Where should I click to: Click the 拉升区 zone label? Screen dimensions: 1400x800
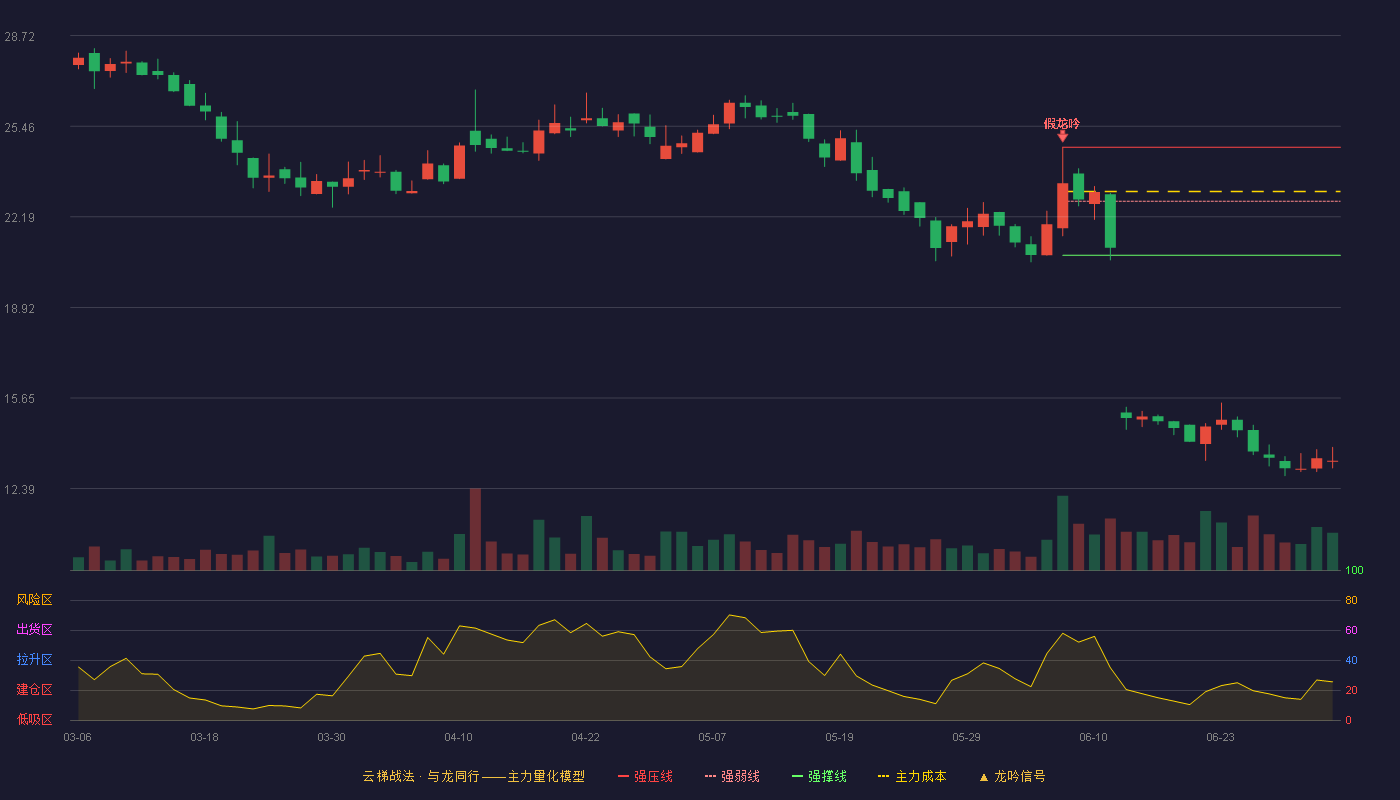(x=34, y=660)
